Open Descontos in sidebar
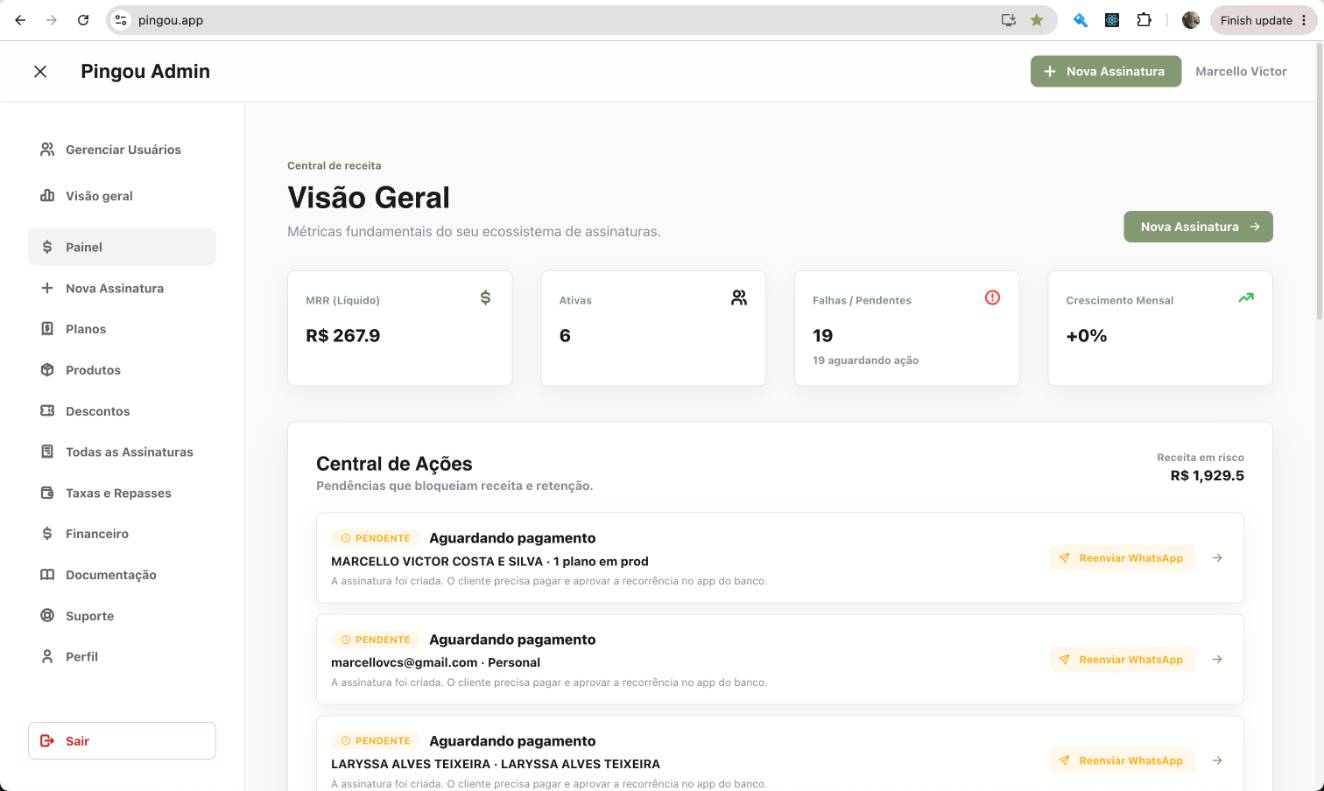This screenshot has width=1324, height=791. (x=122, y=411)
